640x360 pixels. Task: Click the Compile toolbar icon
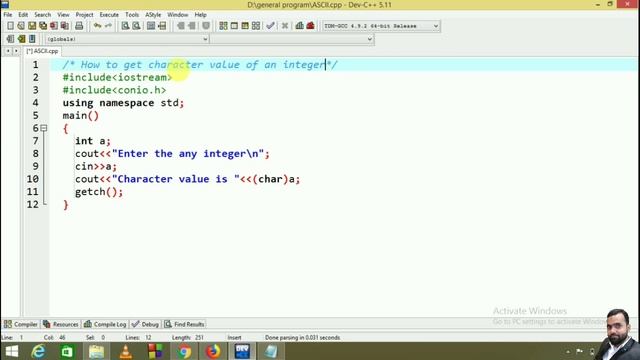click(x=223, y=26)
